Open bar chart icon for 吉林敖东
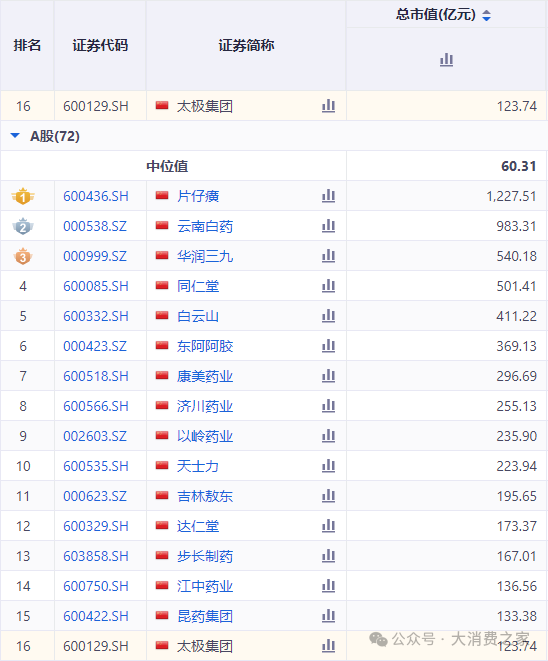 pos(328,496)
